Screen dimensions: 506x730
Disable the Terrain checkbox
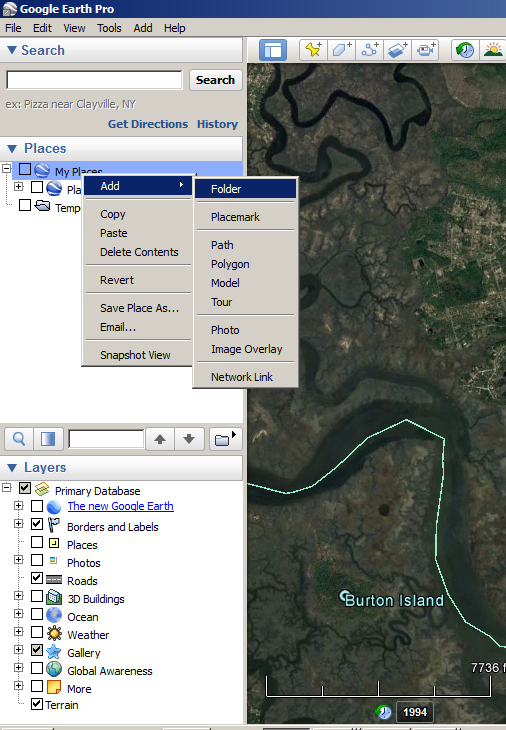click(x=37, y=704)
